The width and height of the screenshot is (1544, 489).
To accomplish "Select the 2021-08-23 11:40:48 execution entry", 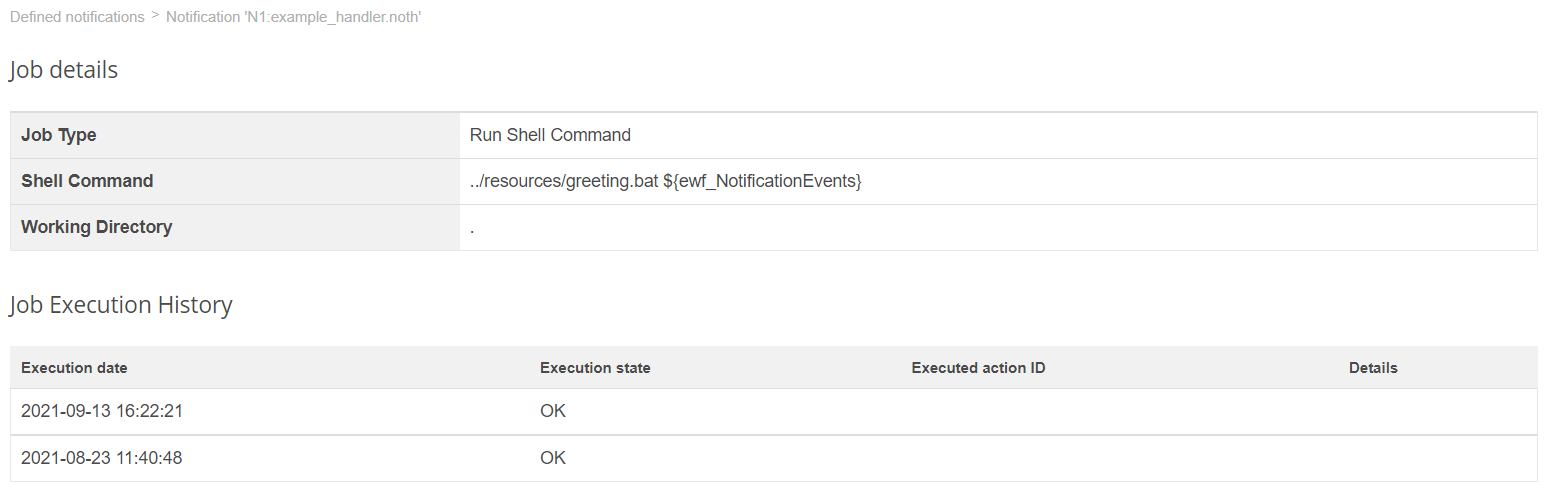I will [101, 458].
